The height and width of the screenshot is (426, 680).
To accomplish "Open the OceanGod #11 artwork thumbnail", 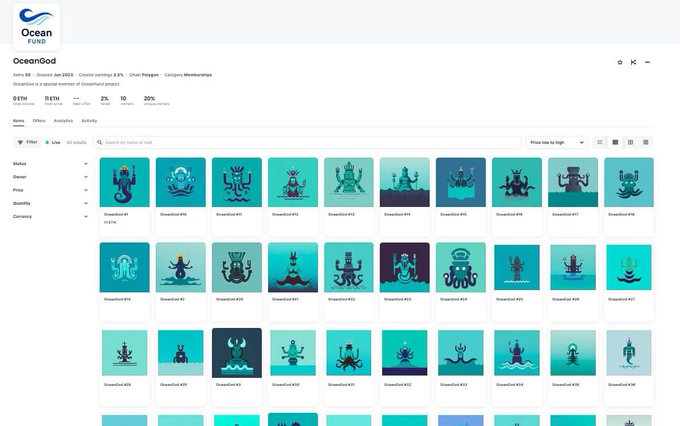I will pos(237,182).
